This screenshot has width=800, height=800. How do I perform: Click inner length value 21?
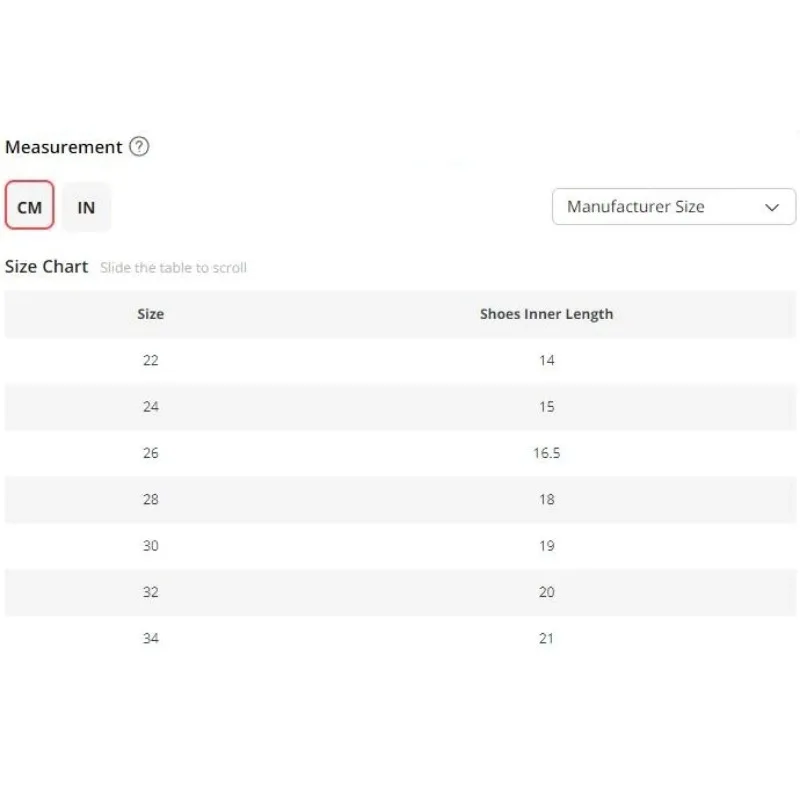point(546,638)
